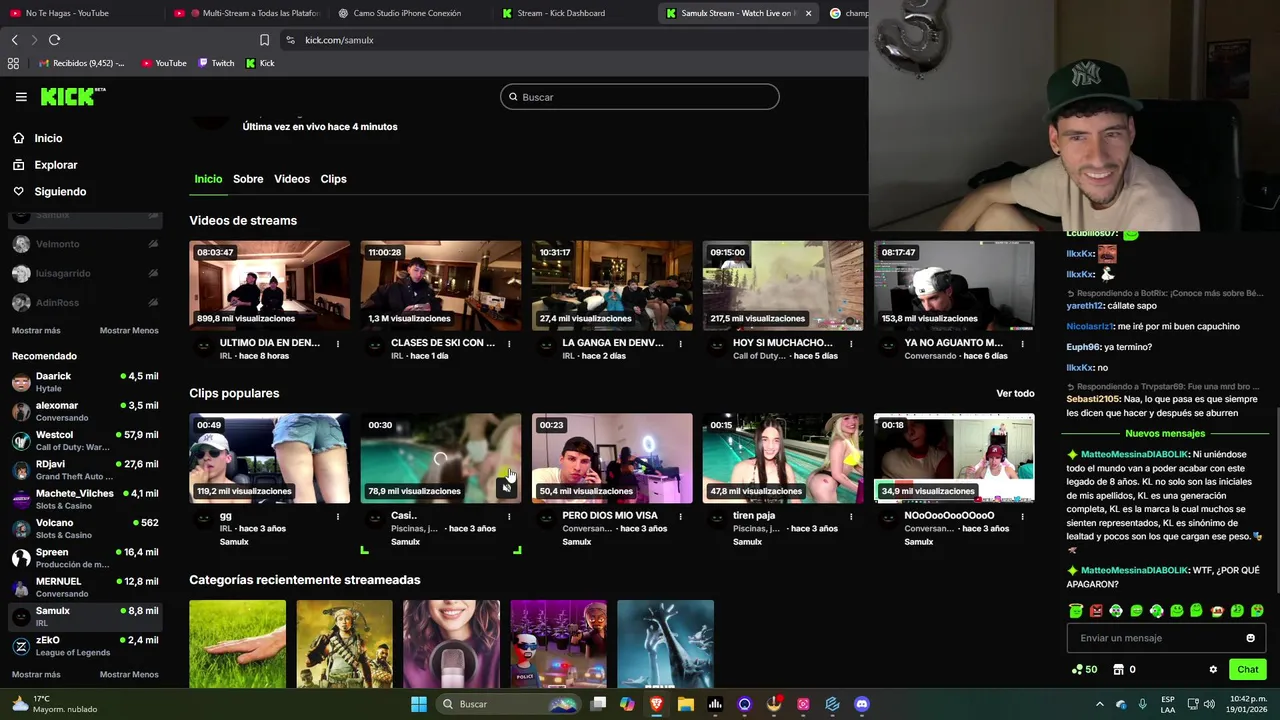Click the Kick beta logo
This screenshot has height=720, width=1280.
click(x=72, y=96)
